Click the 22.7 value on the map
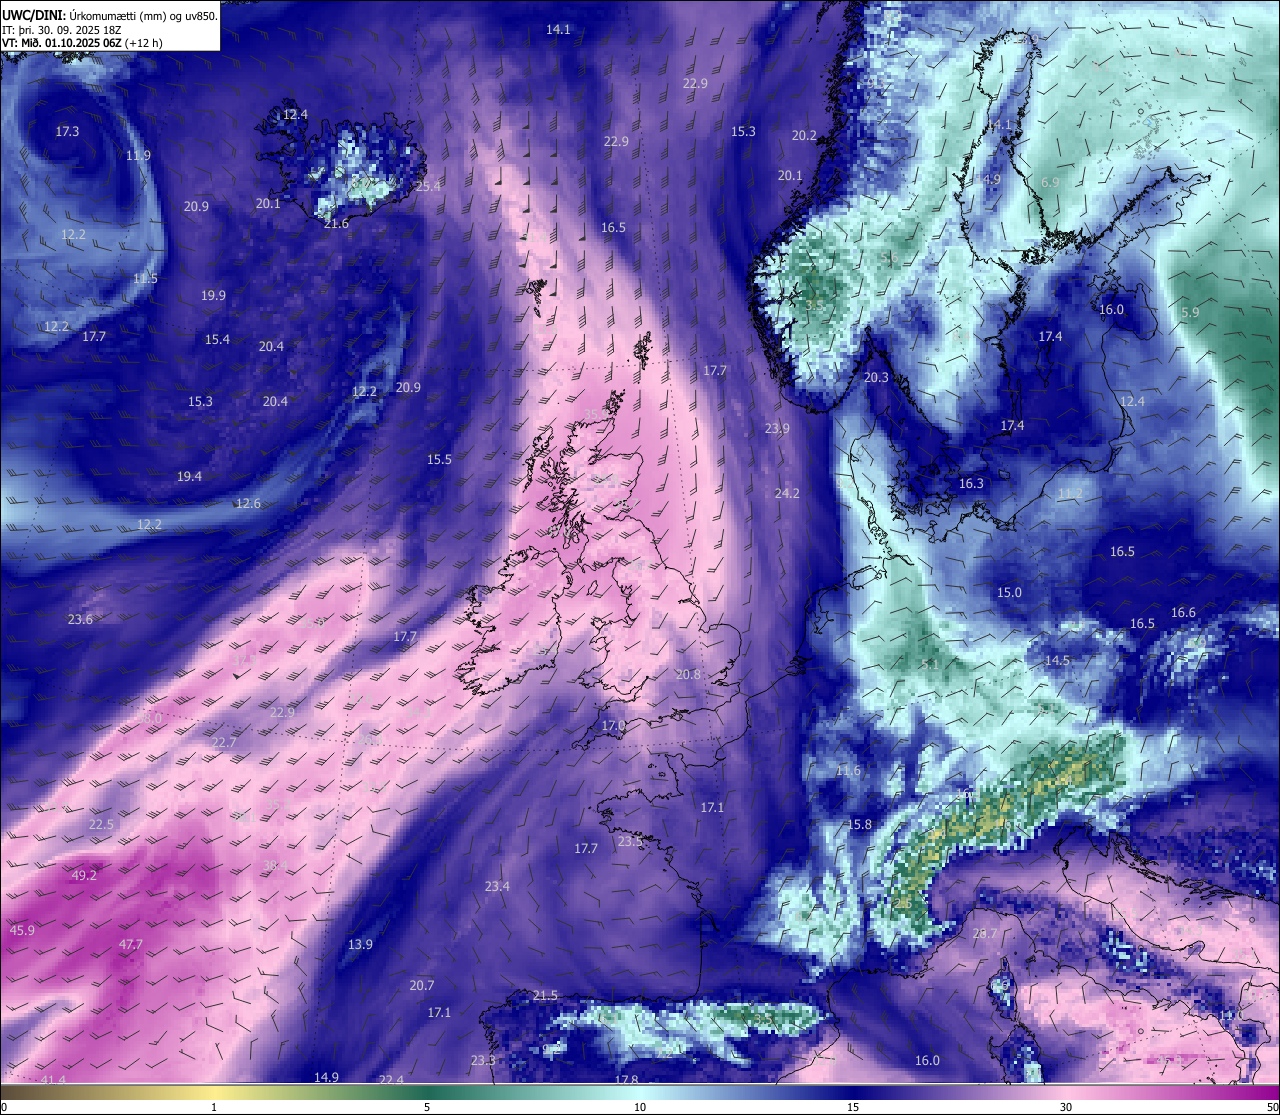 pyautogui.click(x=224, y=742)
